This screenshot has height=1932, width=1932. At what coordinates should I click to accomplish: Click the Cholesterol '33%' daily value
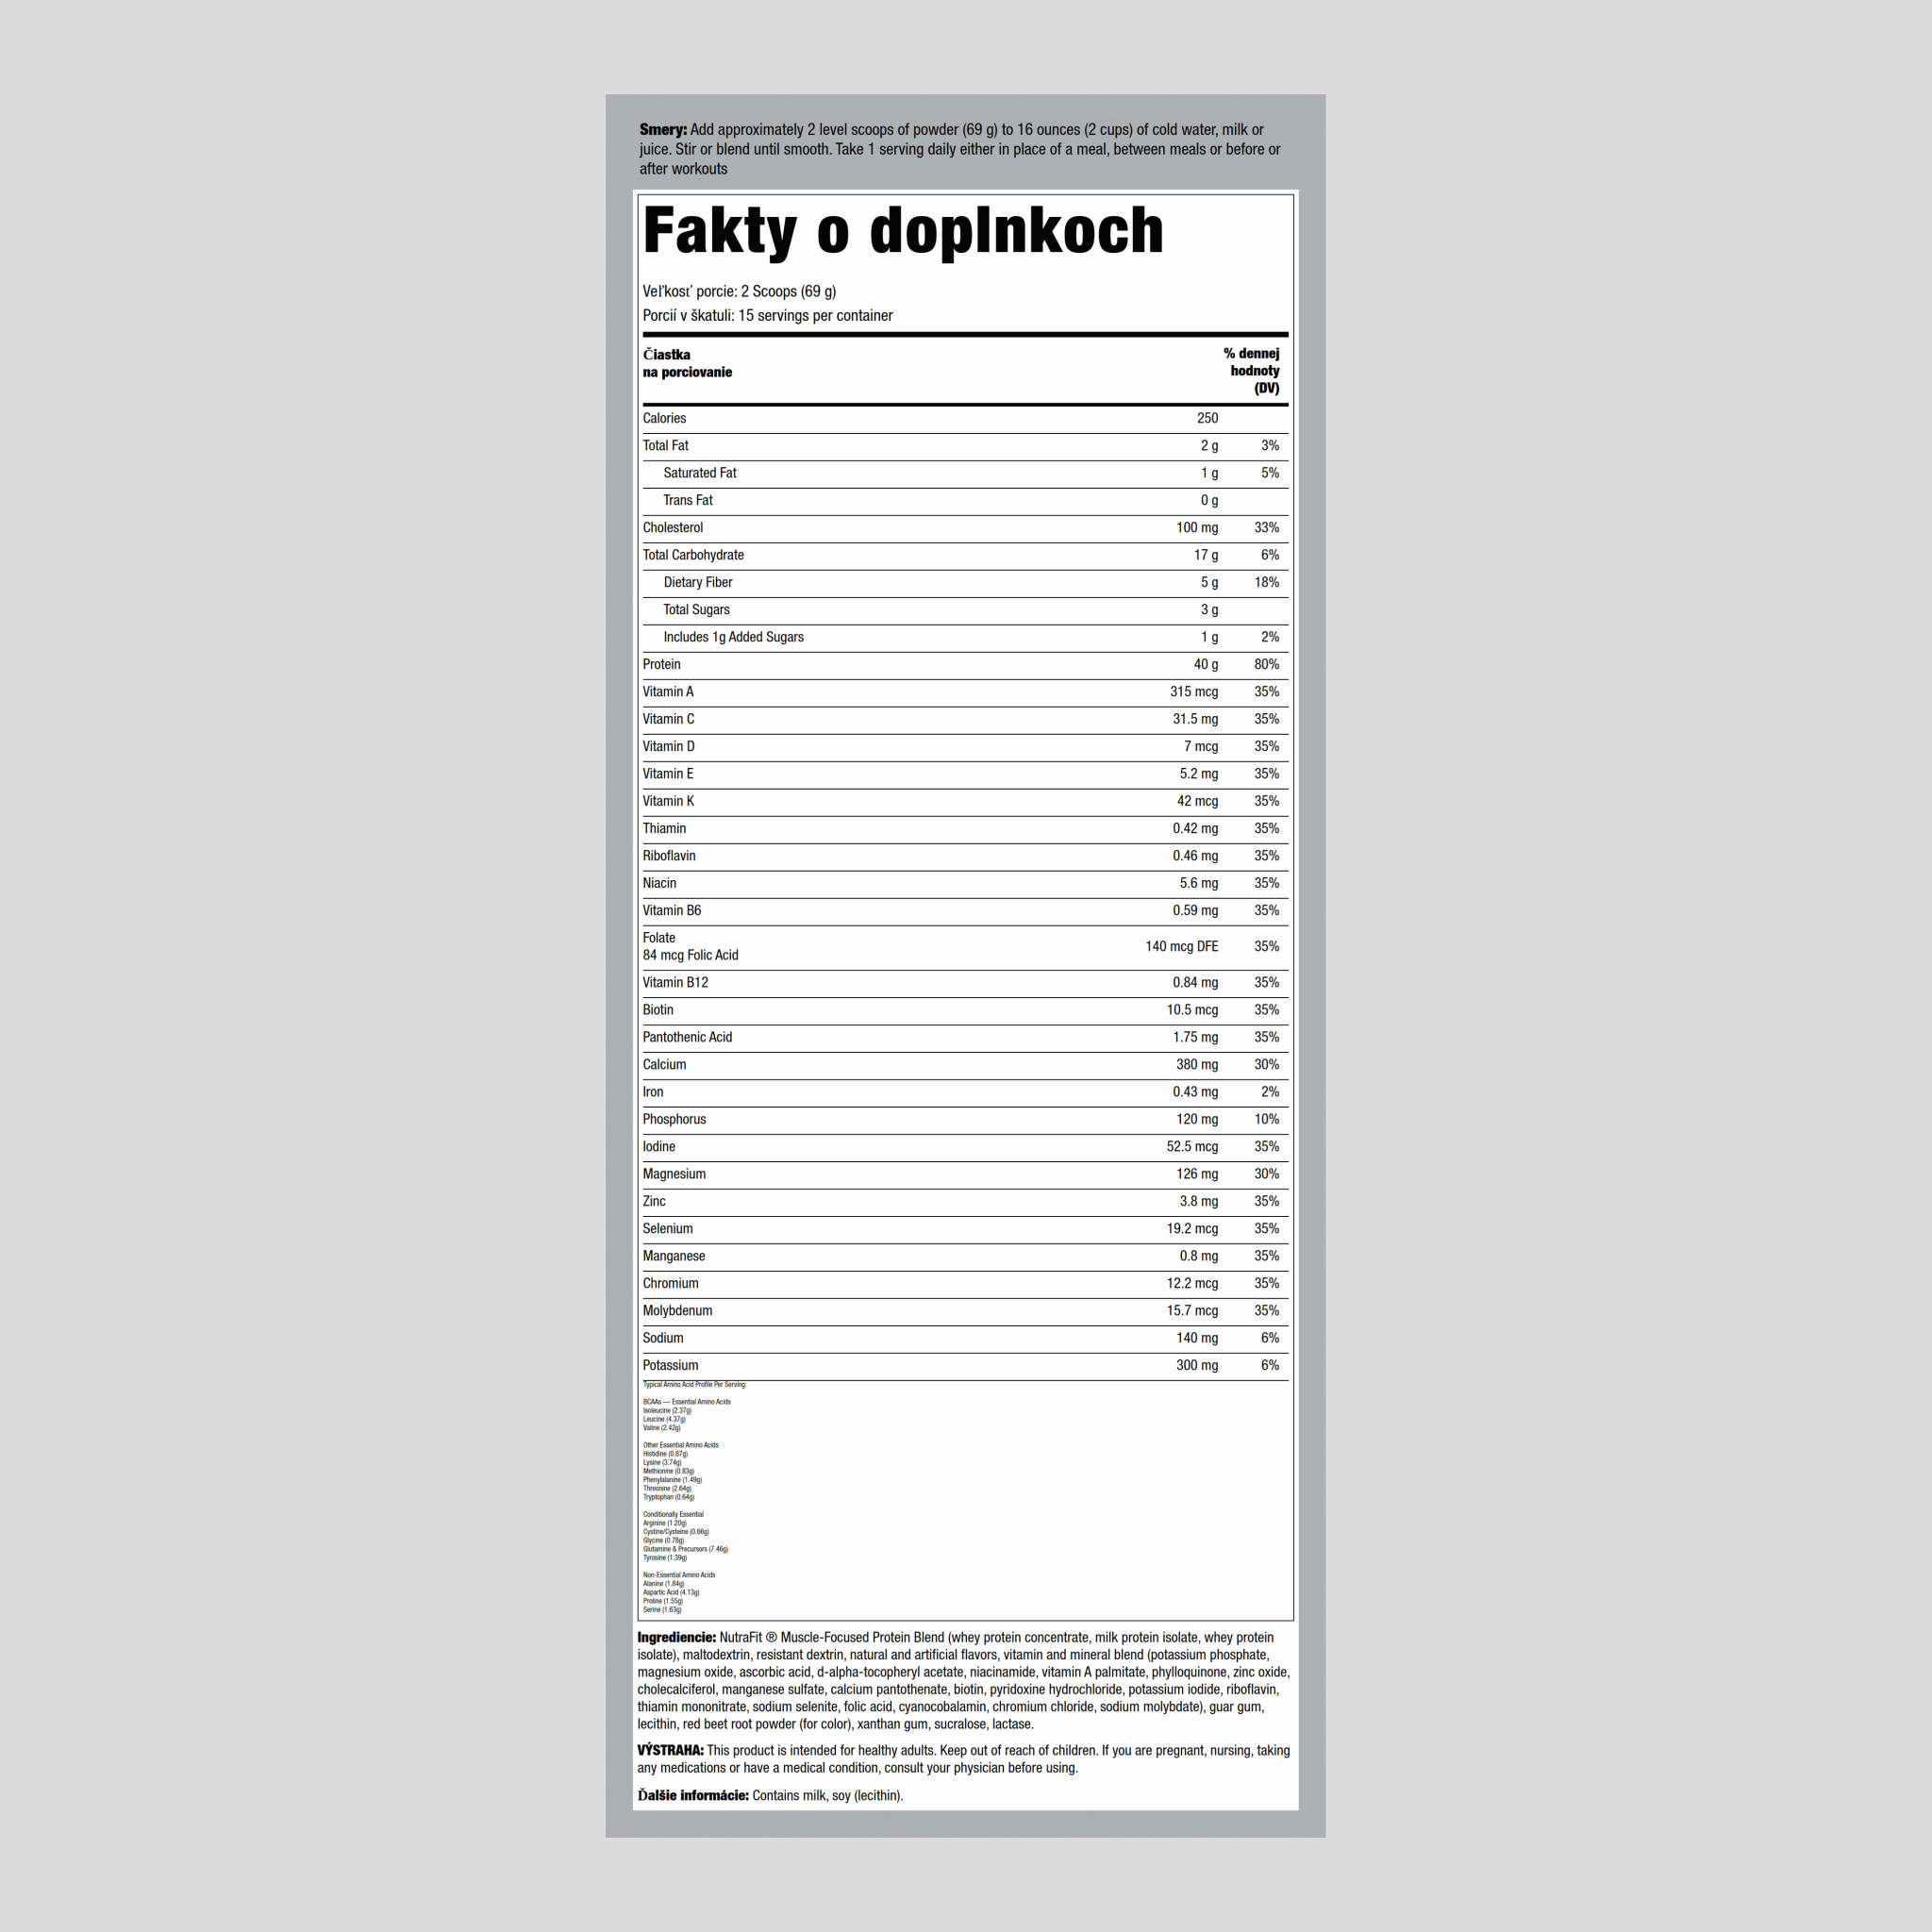[x=1266, y=527]
